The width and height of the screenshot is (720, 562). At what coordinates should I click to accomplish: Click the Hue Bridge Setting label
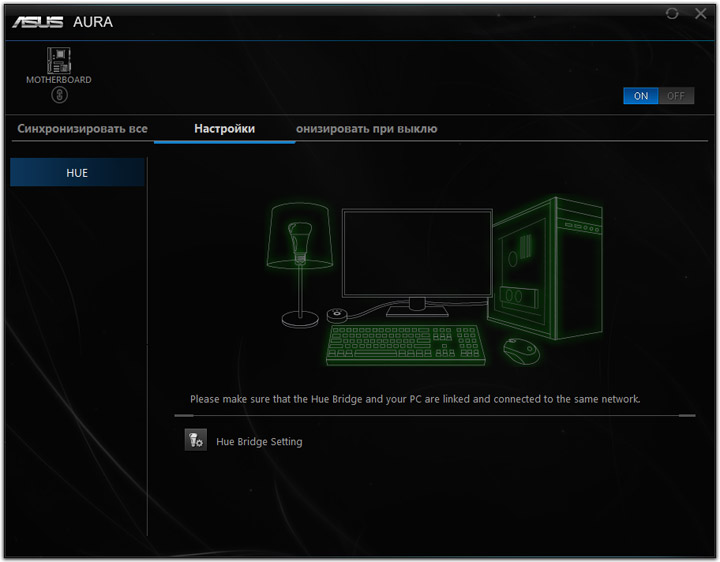click(x=259, y=442)
